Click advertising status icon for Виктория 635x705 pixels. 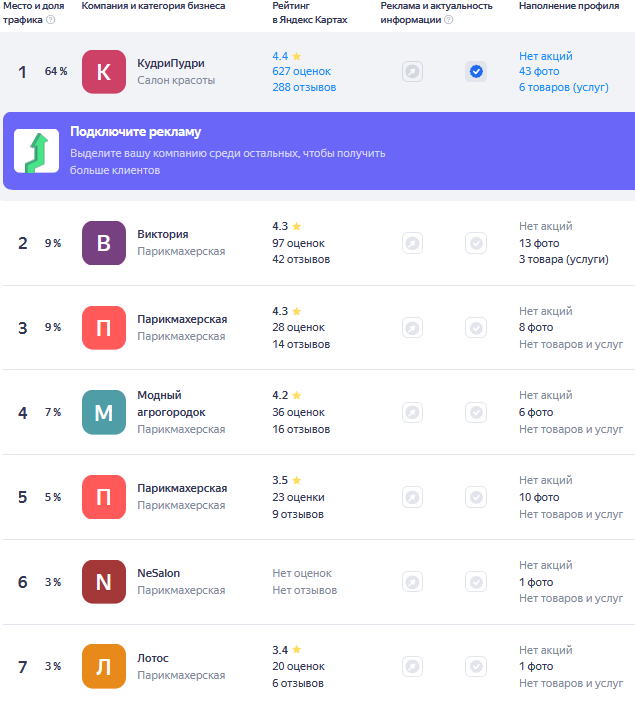tap(412, 243)
